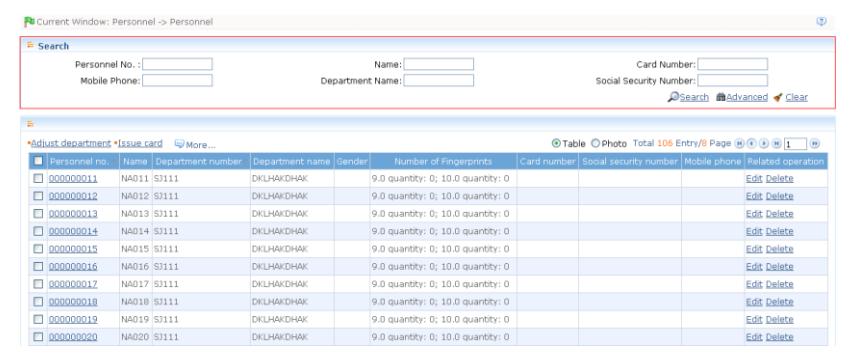Viewport: 852px width, 363px height.
Task: Click the Adjust department link
Action: 71,143
